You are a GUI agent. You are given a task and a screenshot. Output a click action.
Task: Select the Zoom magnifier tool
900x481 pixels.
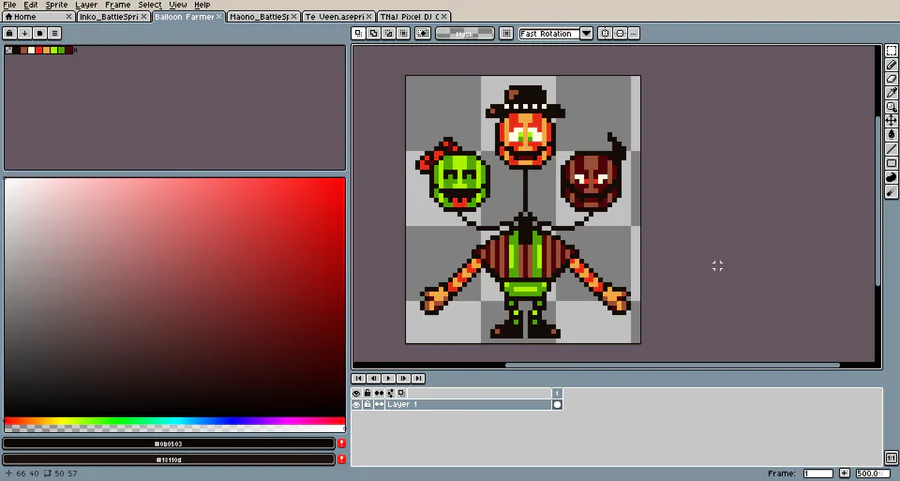coord(891,106)
